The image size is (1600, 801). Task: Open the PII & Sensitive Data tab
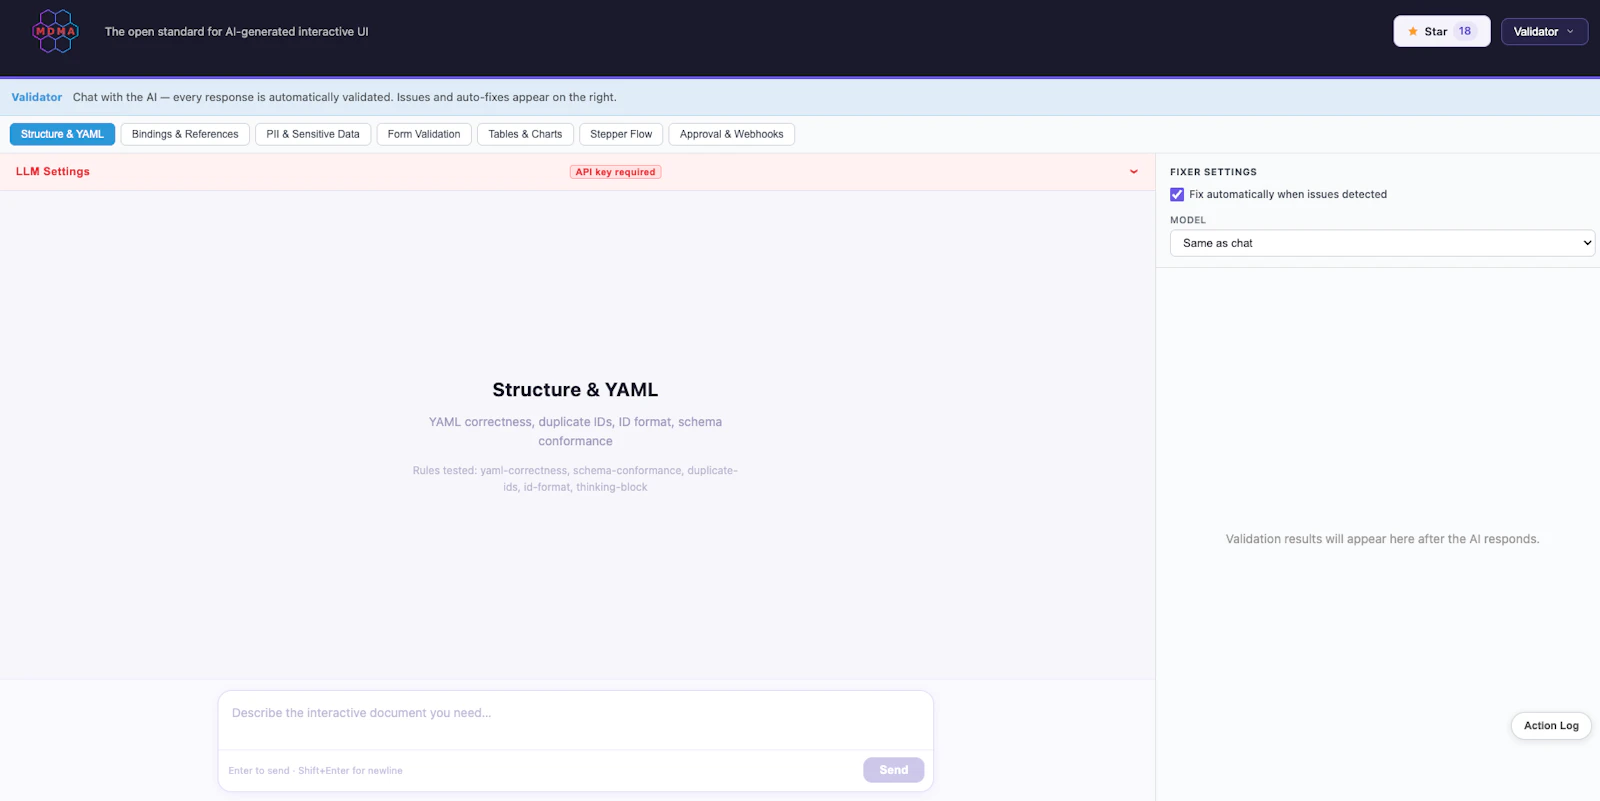coord(313,134)
